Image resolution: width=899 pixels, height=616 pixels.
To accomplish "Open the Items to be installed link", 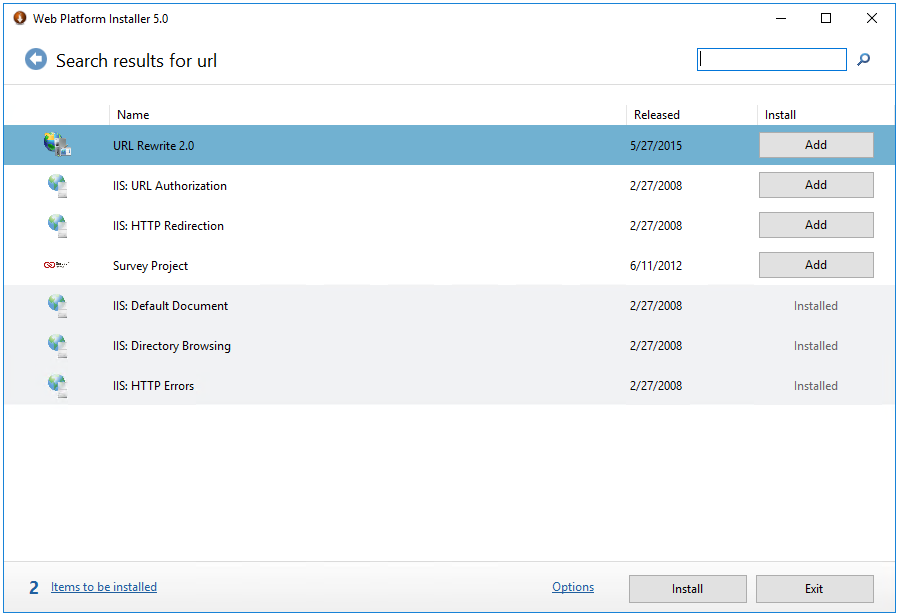I will tap(104, 587).
